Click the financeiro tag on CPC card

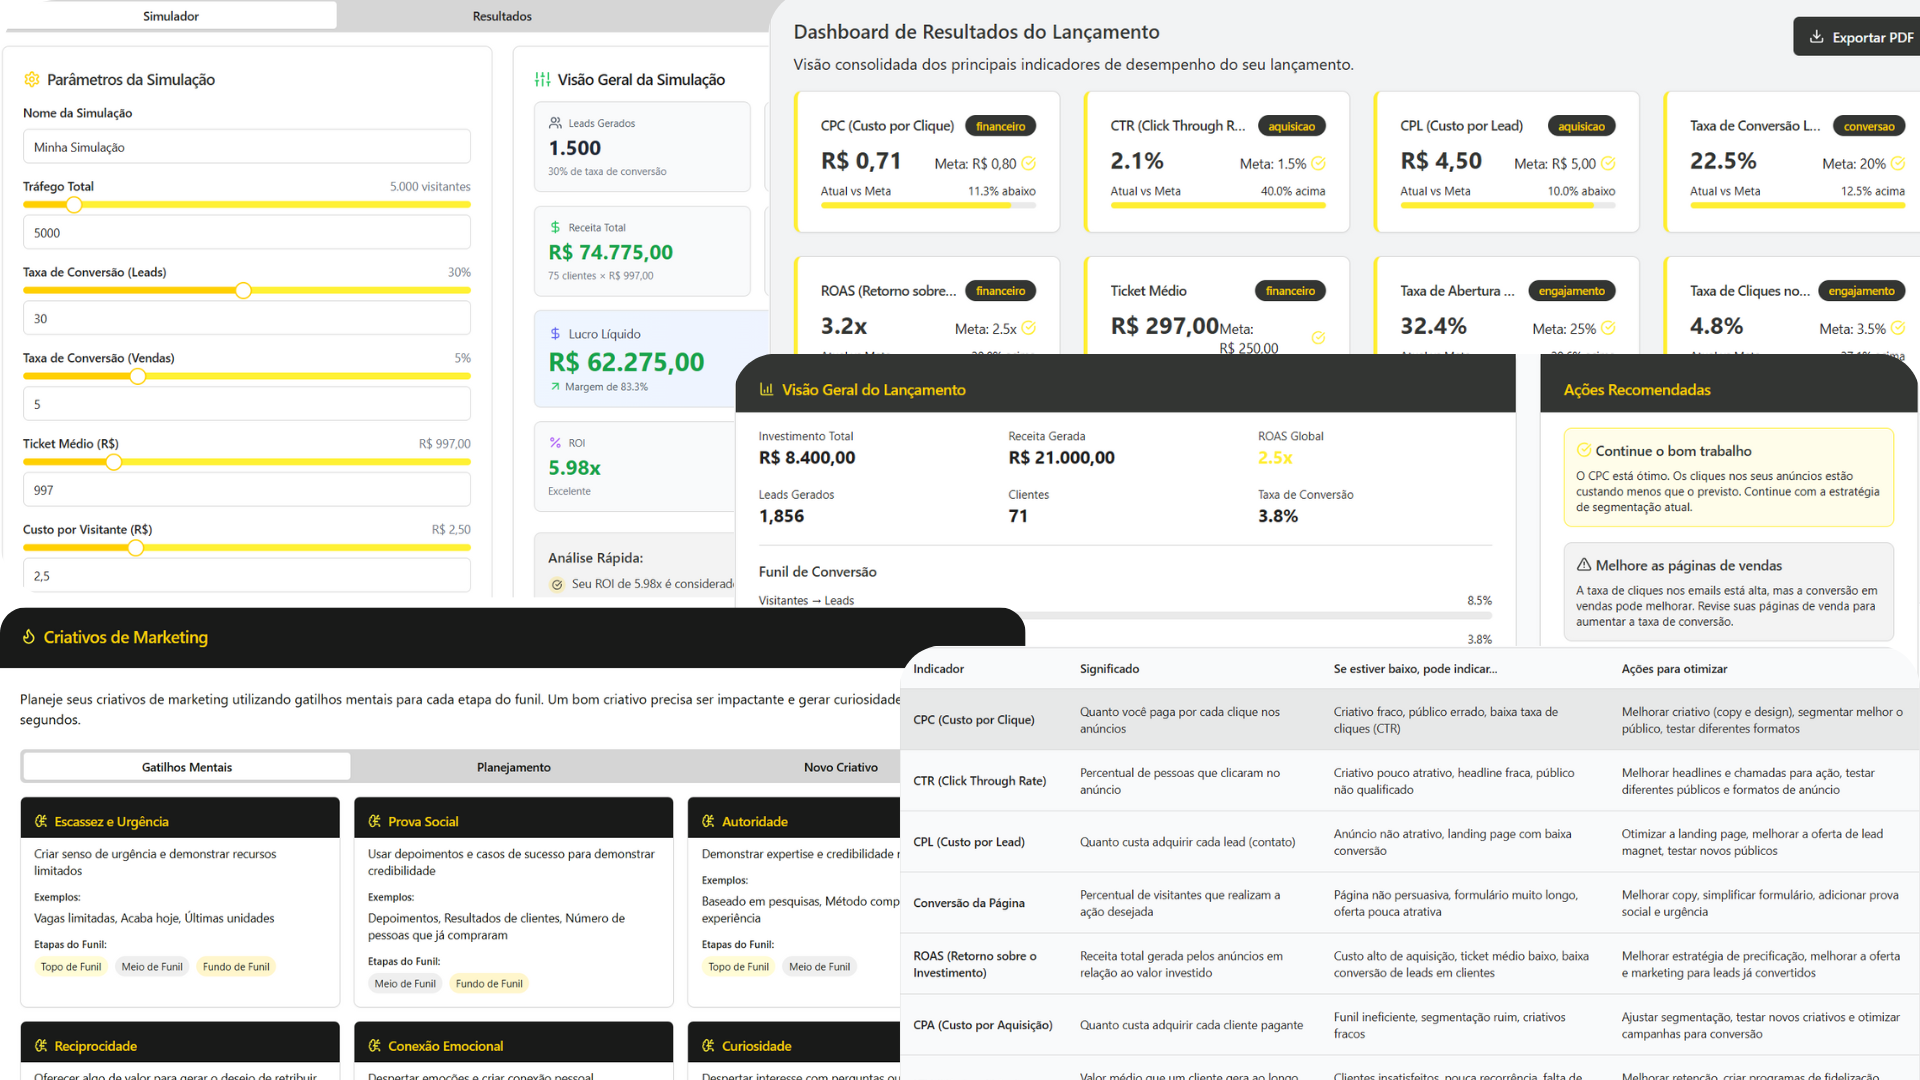click(x=1000, y=126)
